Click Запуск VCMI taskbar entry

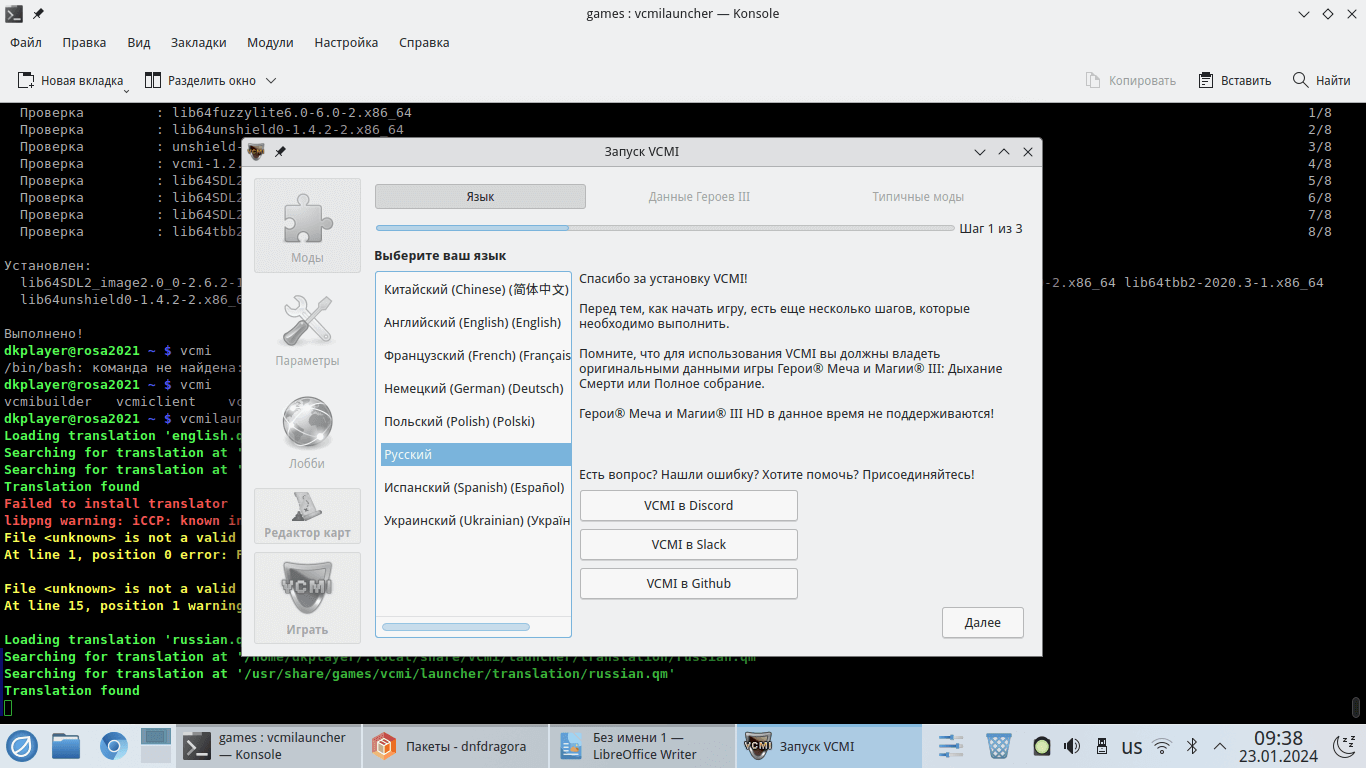tap(829, 746)
